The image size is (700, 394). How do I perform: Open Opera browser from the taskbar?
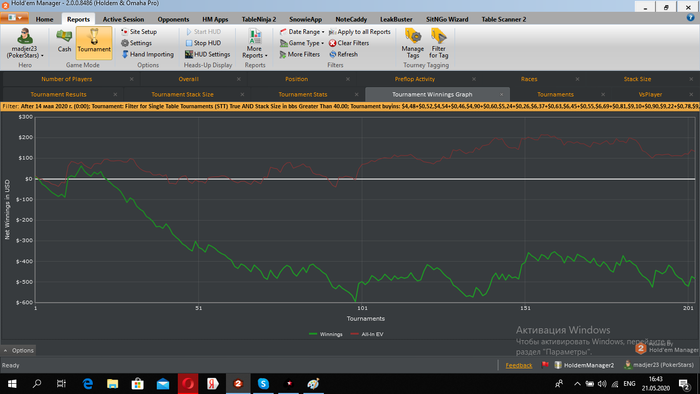[x=188, y=383]
